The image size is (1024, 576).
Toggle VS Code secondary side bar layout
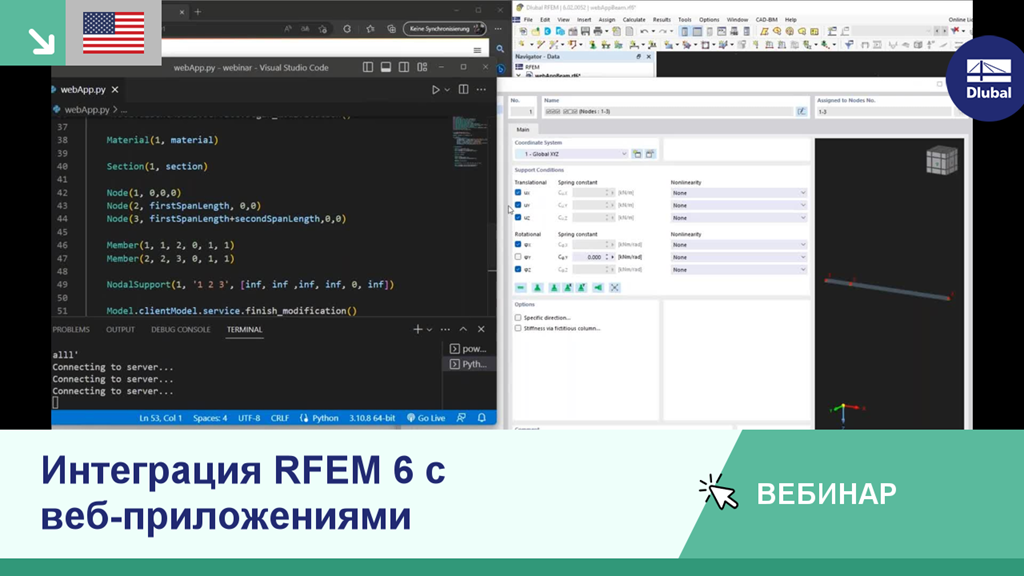click(404, 67)
